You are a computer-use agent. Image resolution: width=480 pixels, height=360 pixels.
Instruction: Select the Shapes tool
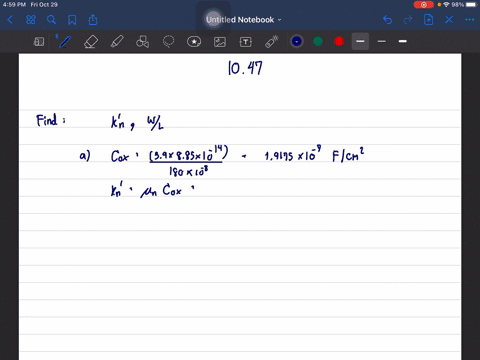click(142, 42)
